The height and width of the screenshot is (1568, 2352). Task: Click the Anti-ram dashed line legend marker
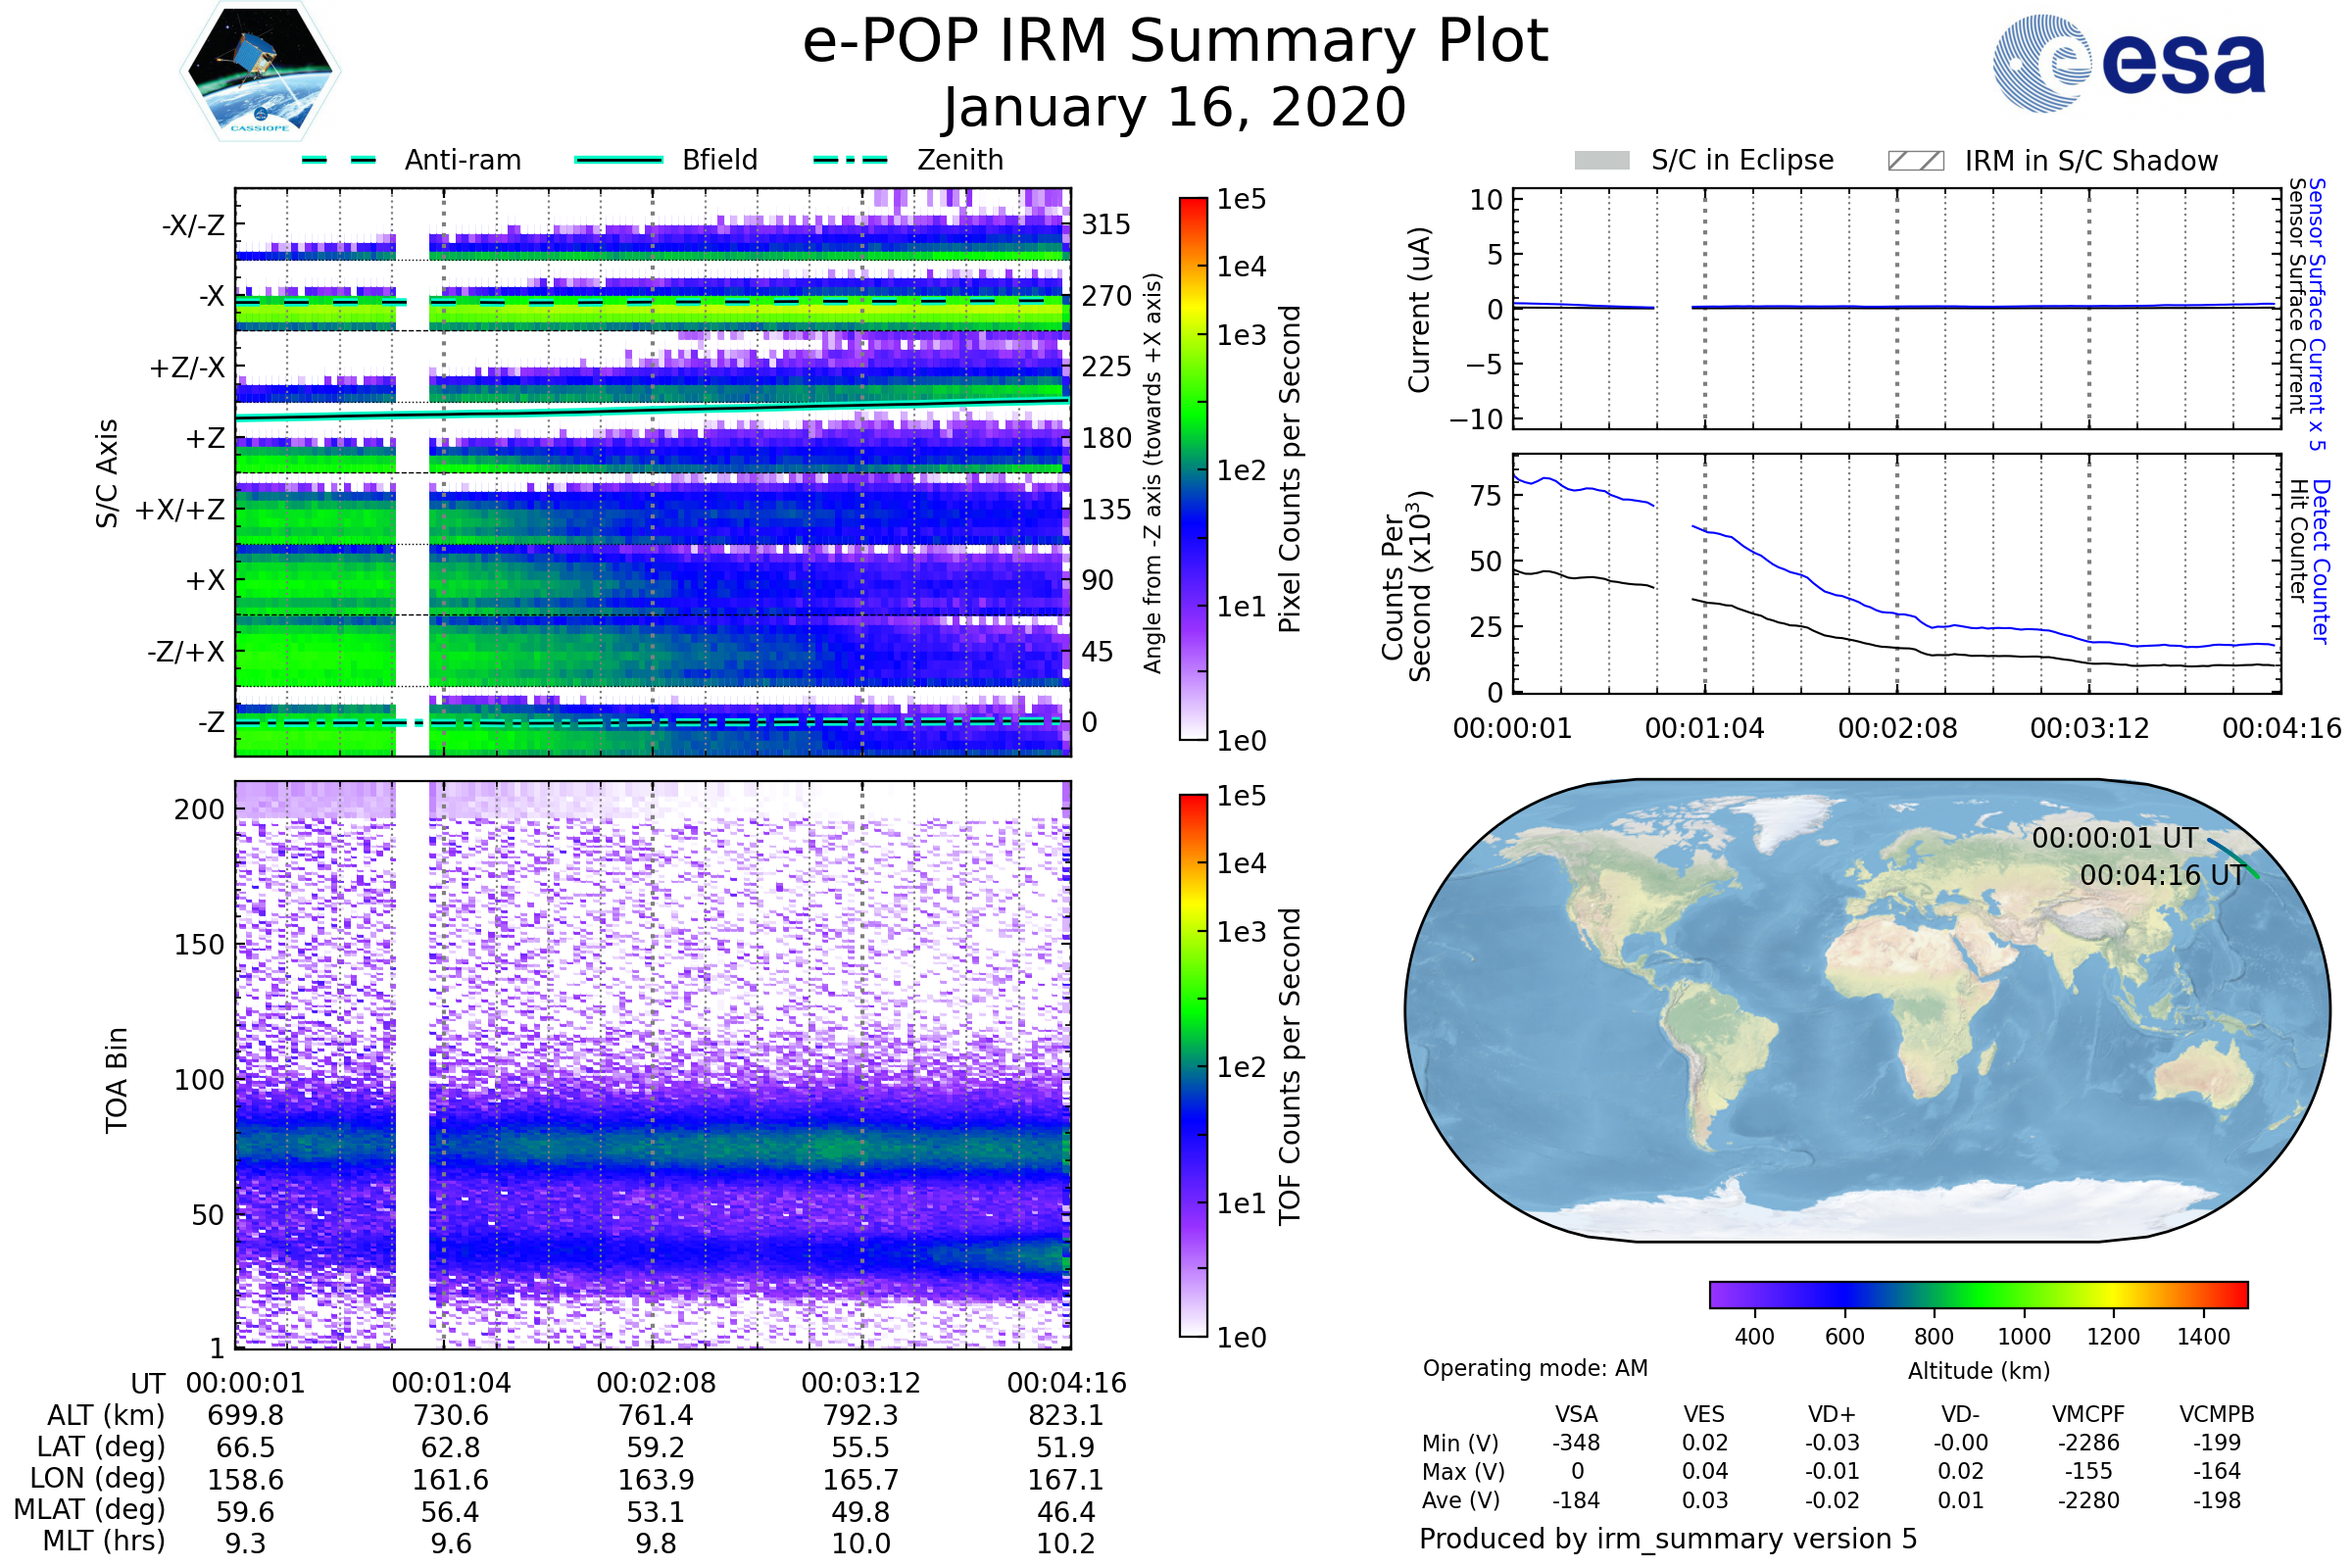tap(339, 160)
